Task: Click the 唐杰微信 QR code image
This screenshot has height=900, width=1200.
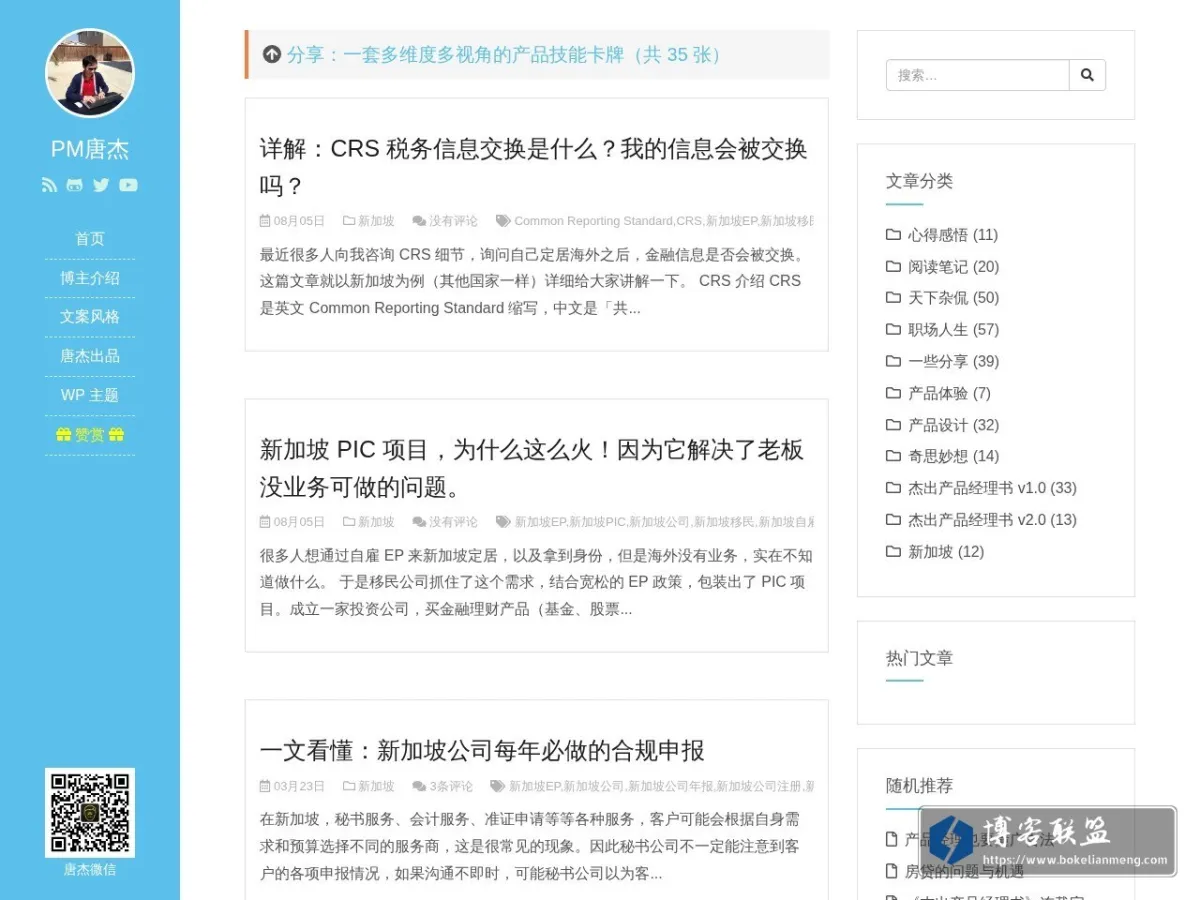Action: coord(90,812)
